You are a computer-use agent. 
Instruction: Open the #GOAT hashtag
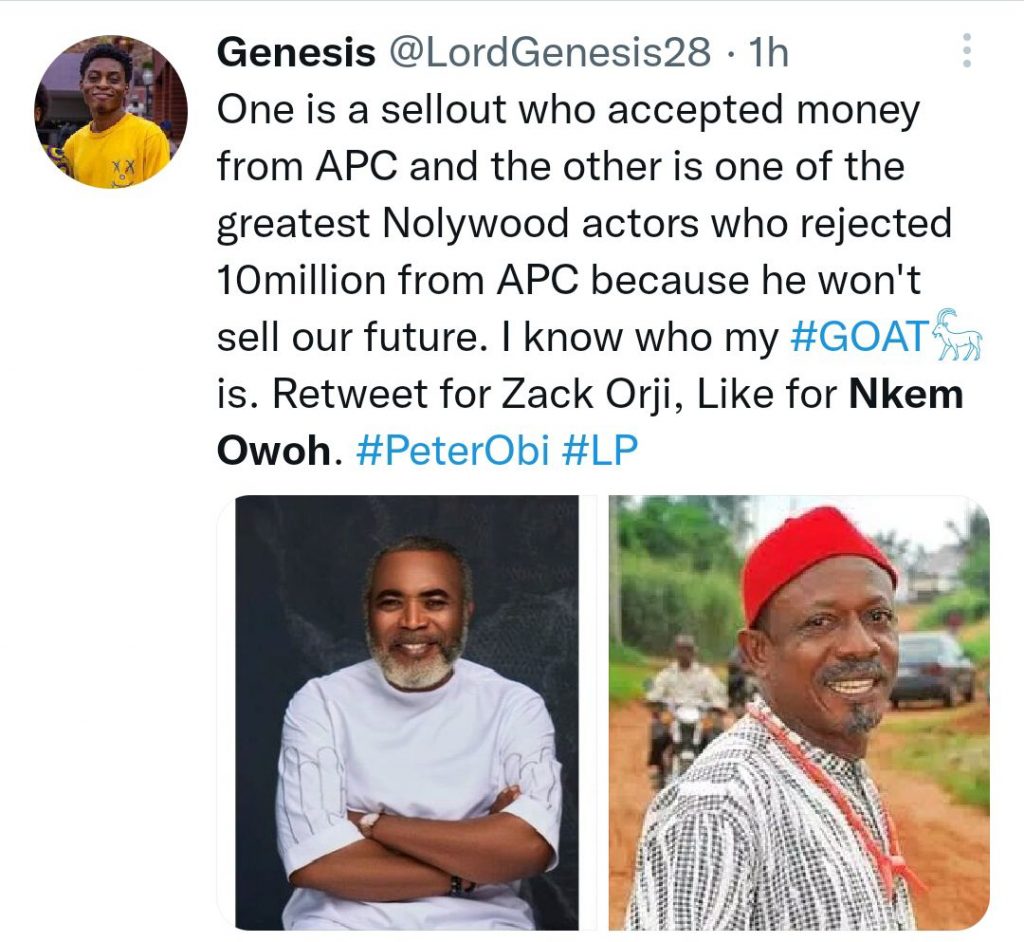(x=860, y=336)
